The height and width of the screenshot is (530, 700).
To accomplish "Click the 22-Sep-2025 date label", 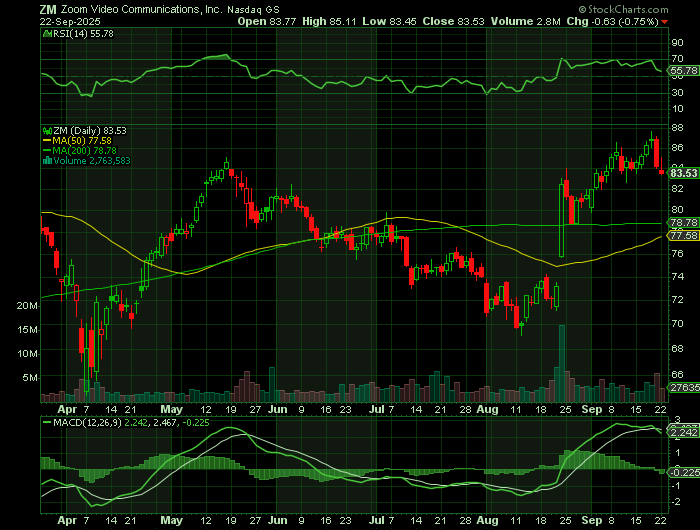I will [70, 22].
